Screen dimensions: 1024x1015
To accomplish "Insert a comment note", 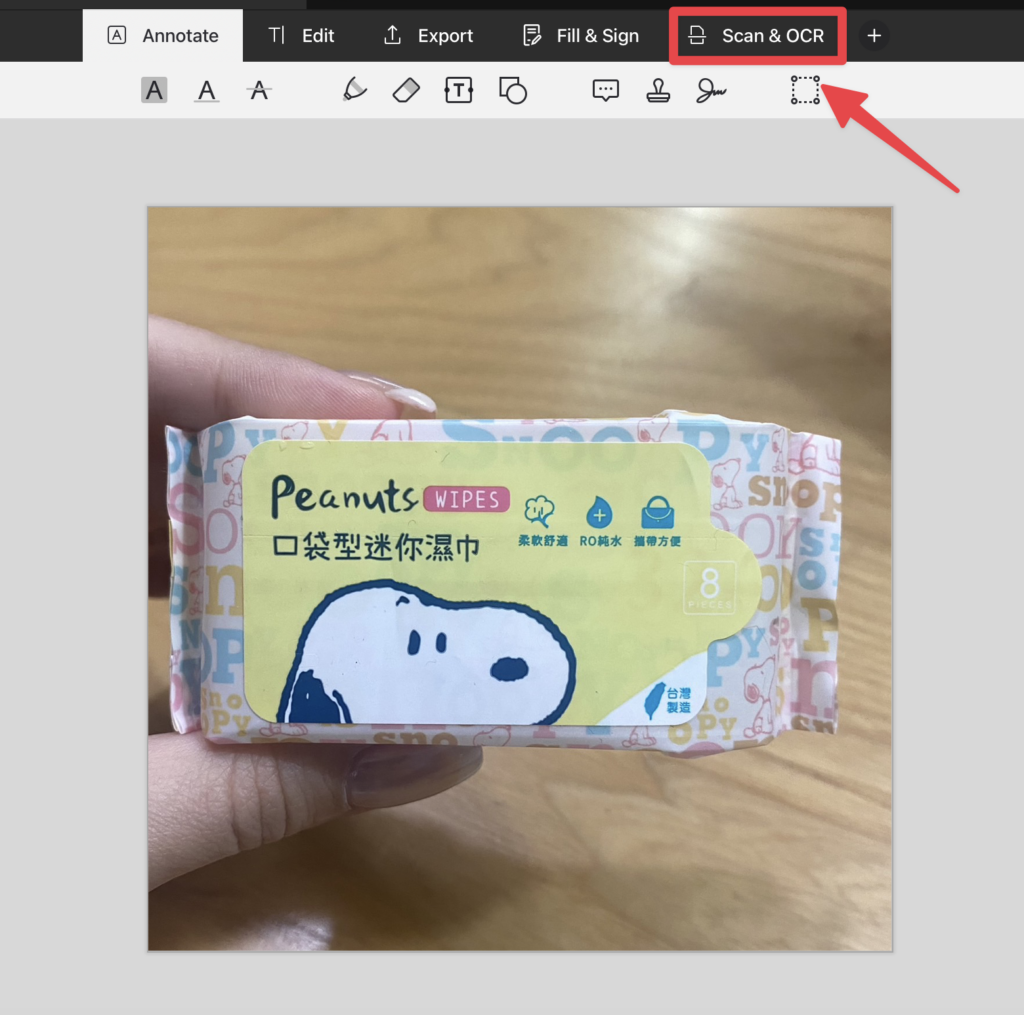I will tap(605, 90).
